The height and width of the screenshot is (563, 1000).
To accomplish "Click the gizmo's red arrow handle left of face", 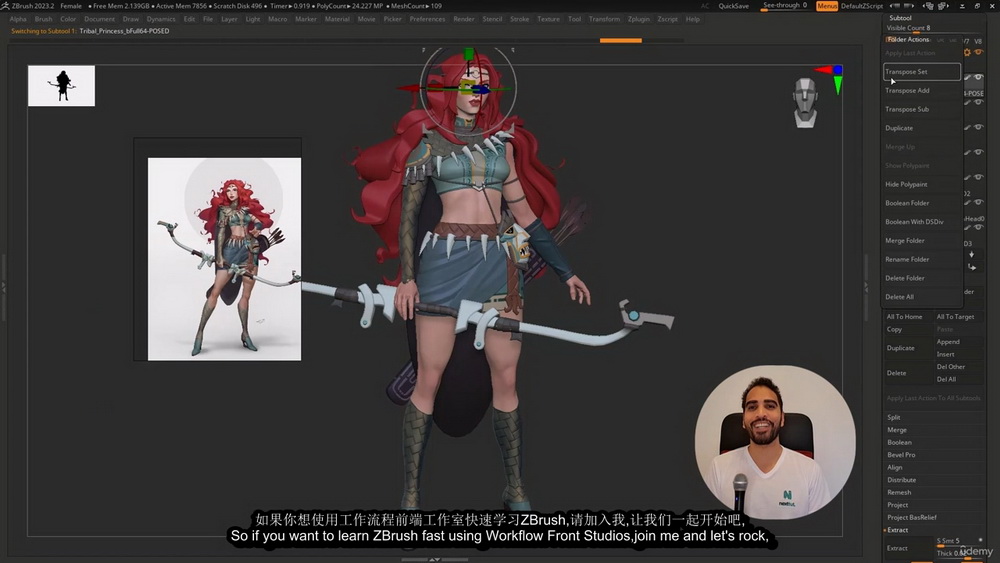I will (x=408, y=89).
